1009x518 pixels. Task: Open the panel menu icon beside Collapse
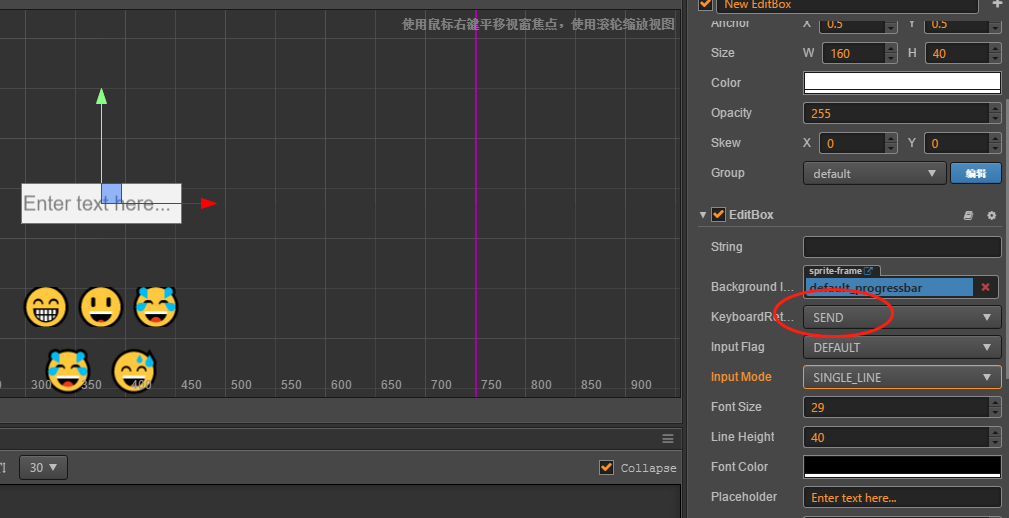click(x=668, y=439)
